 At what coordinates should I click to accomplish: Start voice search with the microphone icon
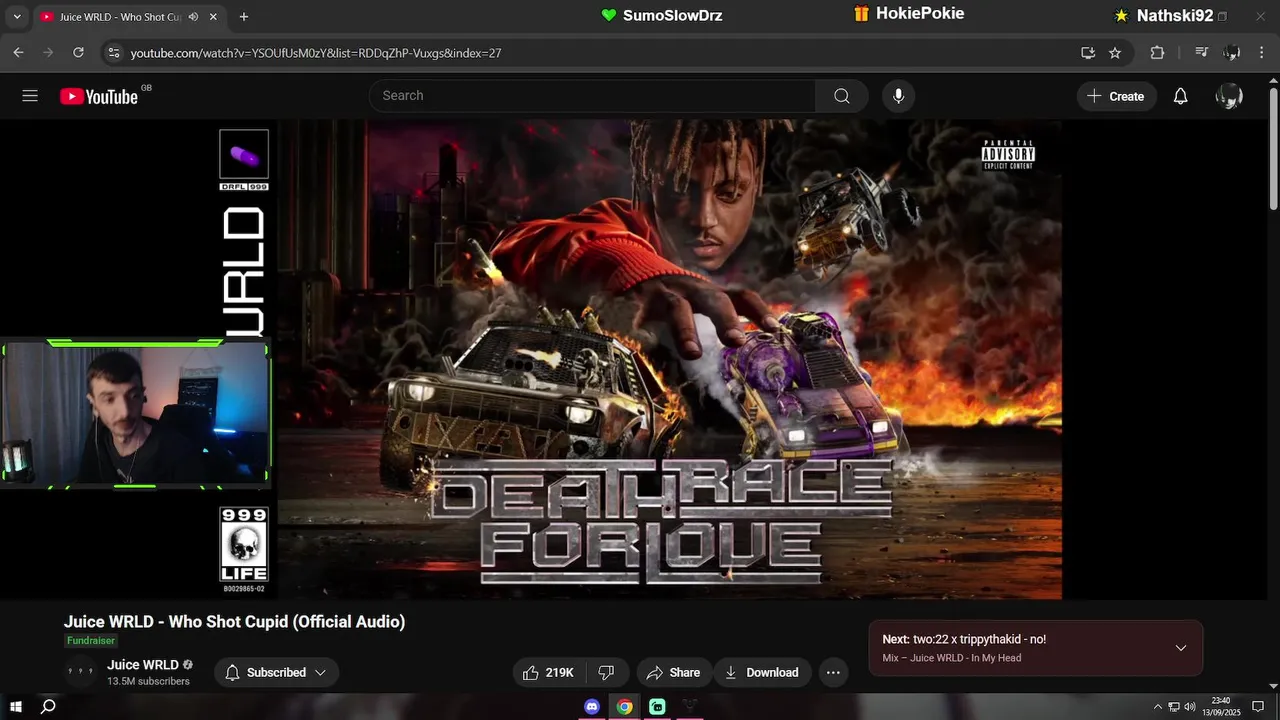tap(898, 96)
